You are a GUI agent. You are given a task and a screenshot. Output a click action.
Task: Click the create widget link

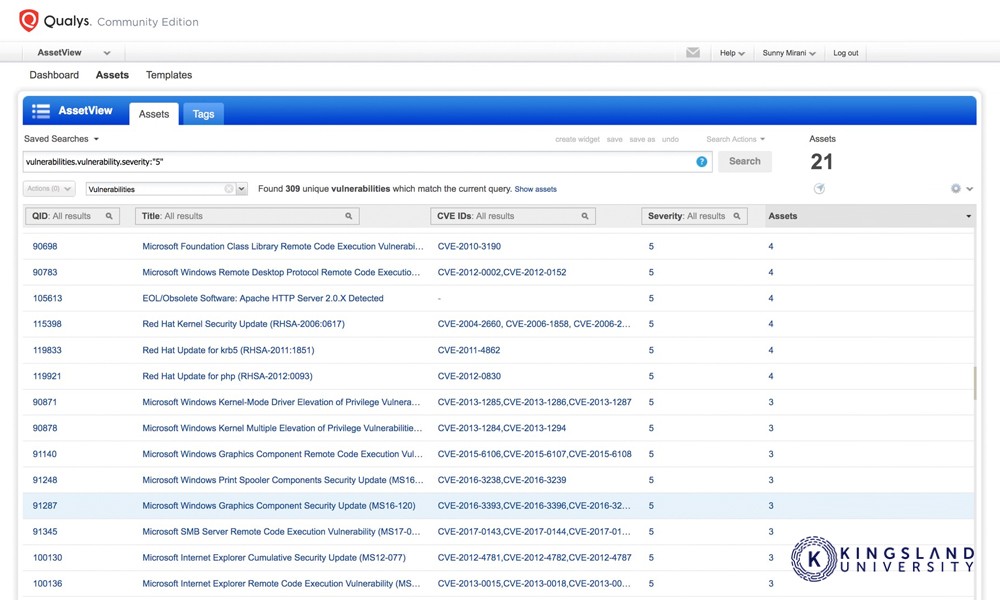pyautogui.click(x=577, y=139)
